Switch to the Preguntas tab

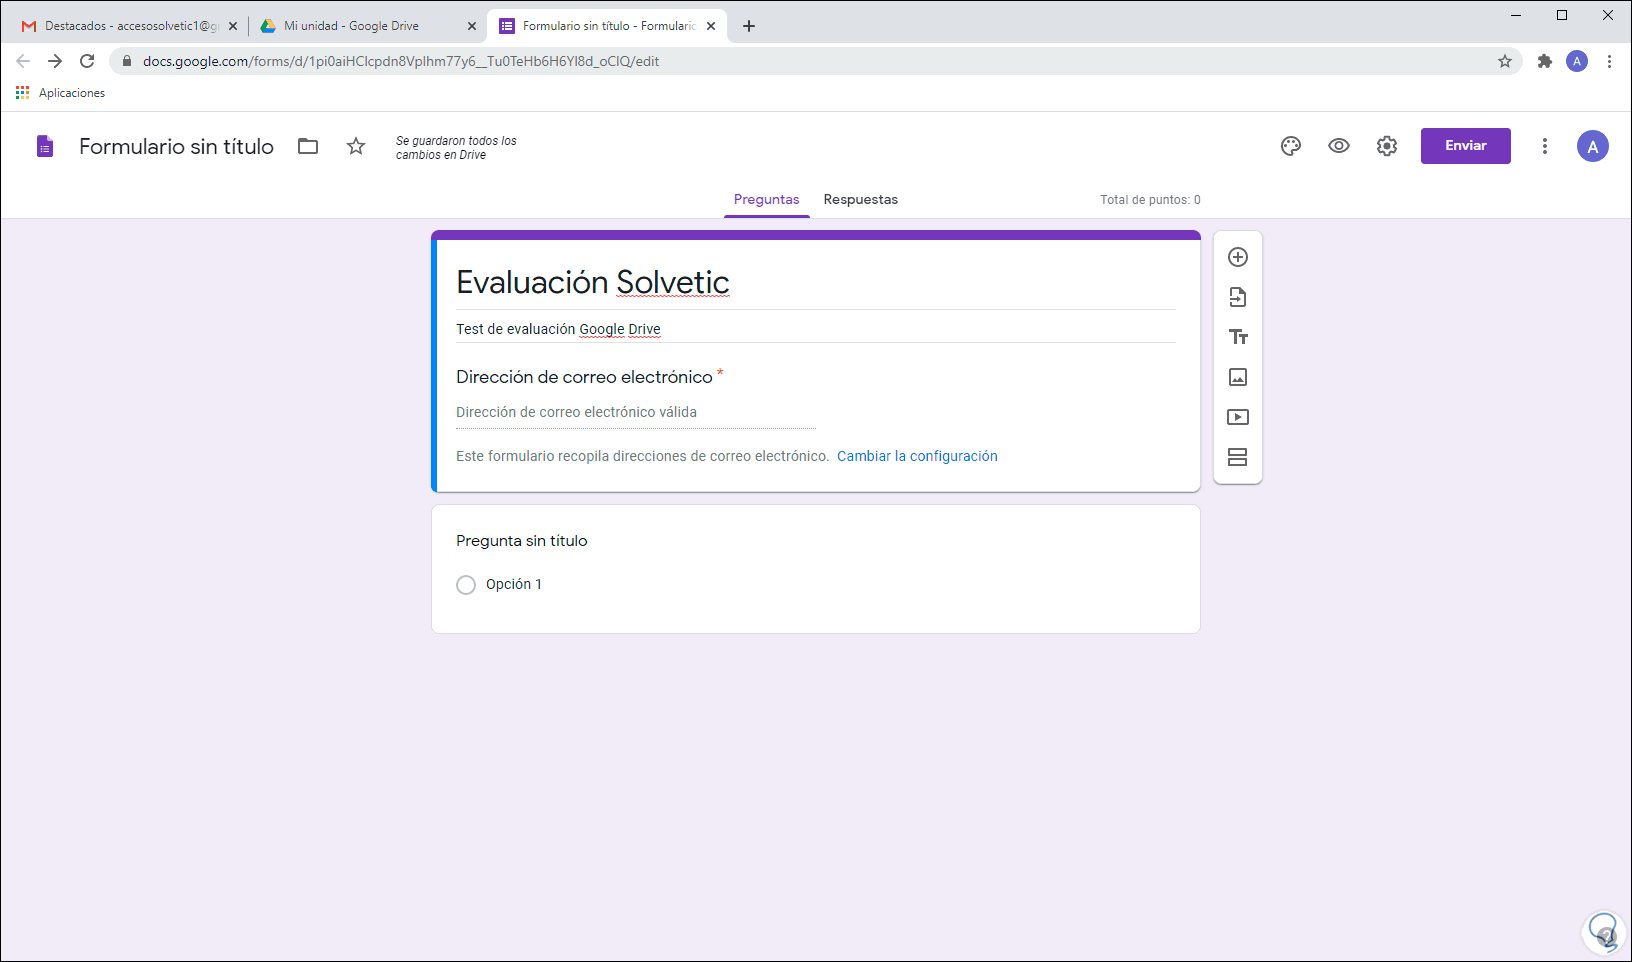click(767, 200)
